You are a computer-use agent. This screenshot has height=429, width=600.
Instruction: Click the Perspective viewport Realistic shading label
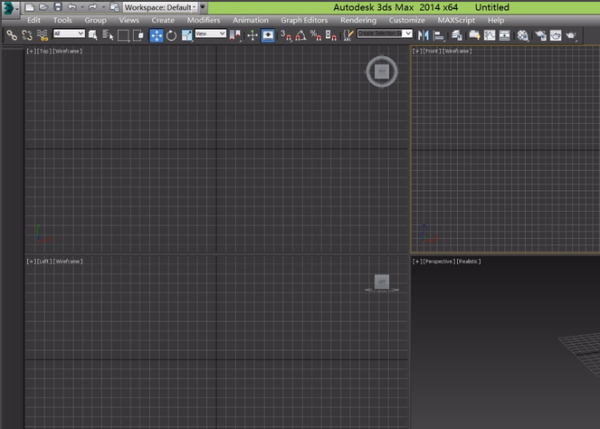tap(469, 261)
